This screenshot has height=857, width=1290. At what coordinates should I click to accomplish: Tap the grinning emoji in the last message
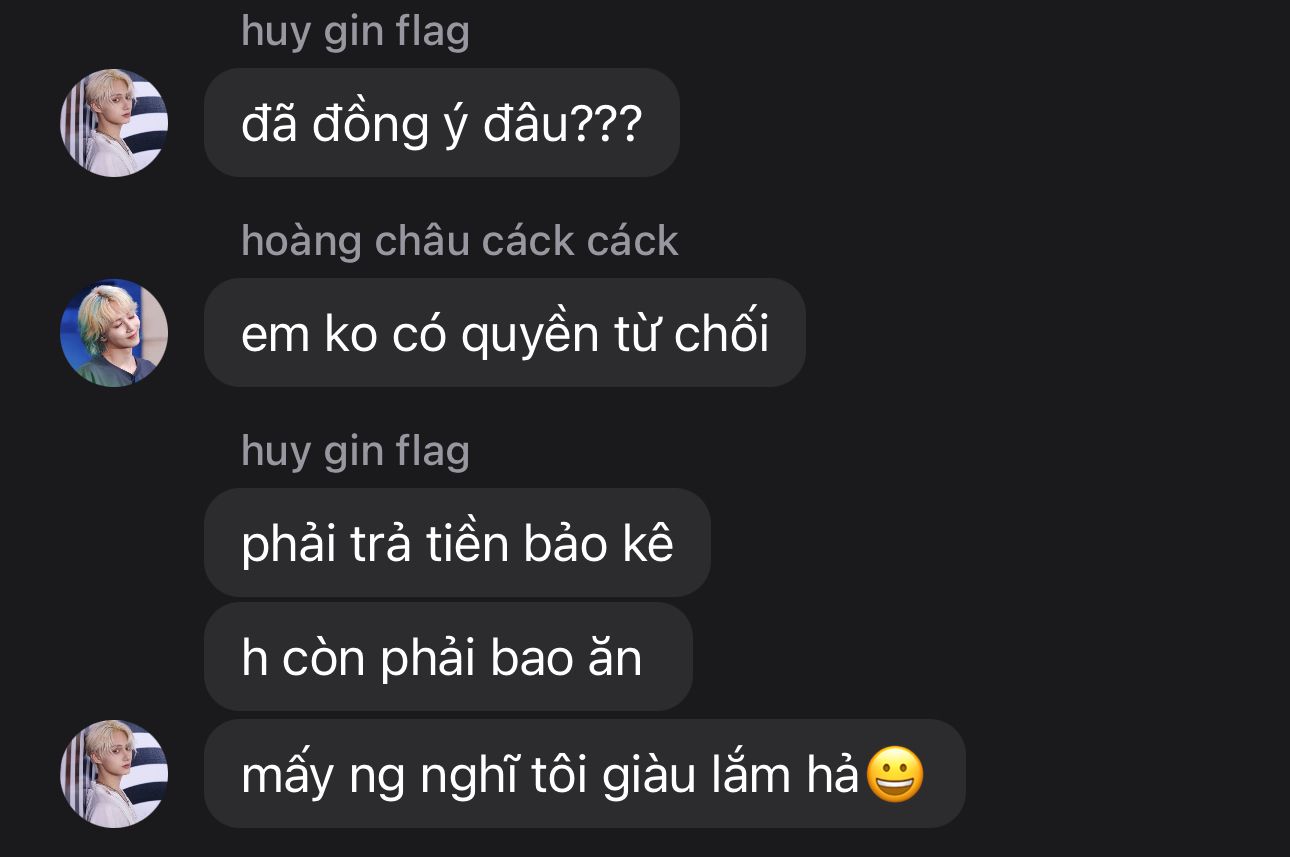[x=895, y=775]
